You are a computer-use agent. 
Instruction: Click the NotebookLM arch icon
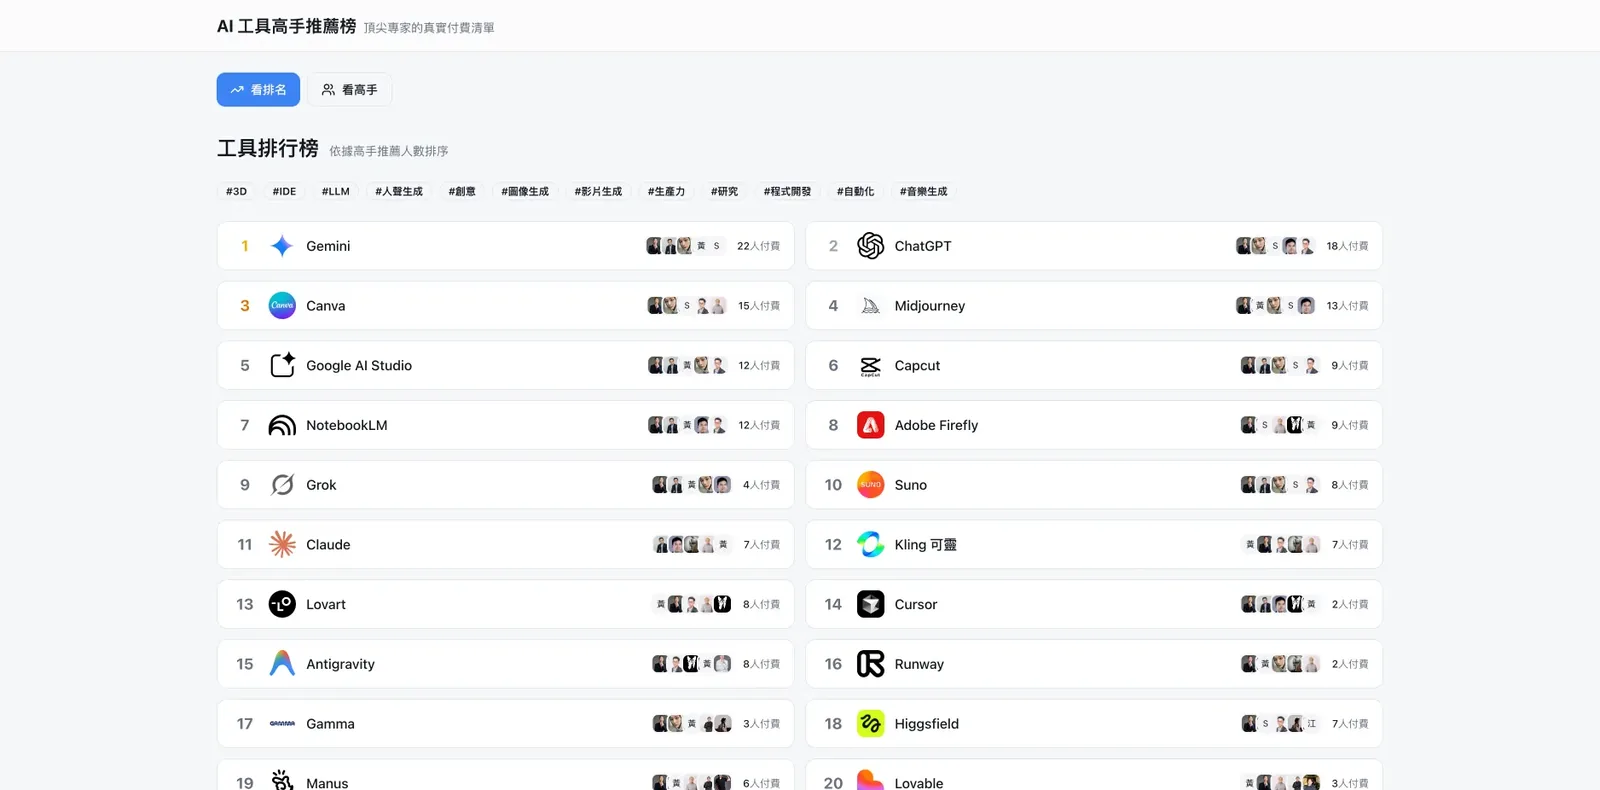[x=282, y=425]
